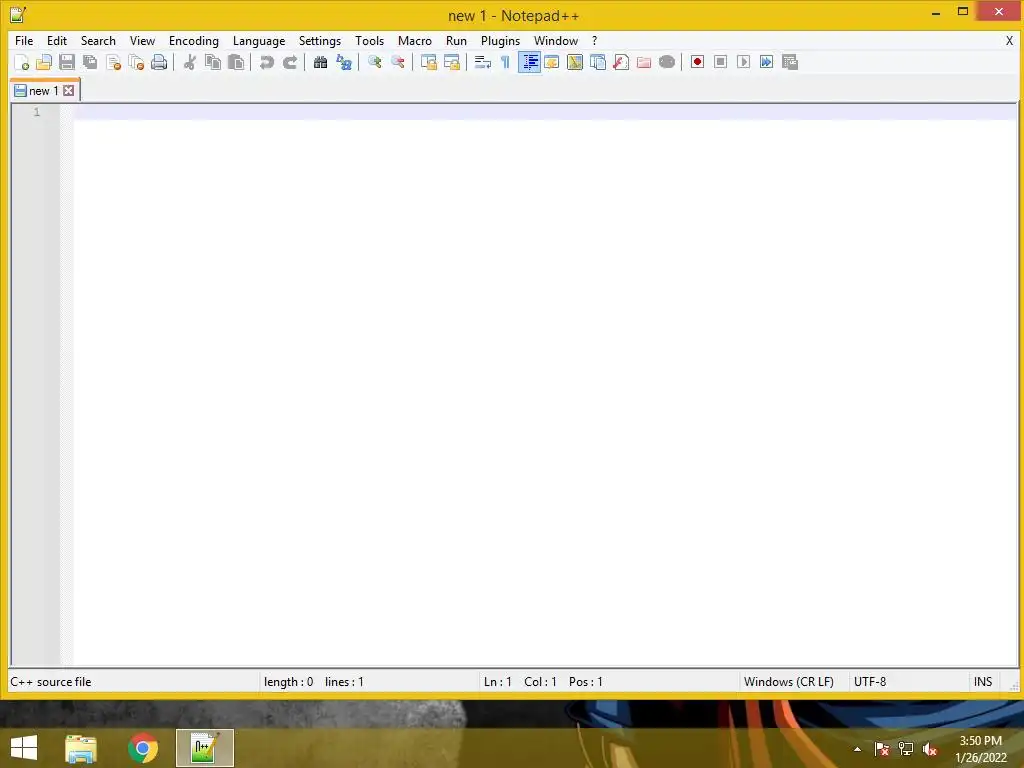This screenshot has height=768, width=1024.
Task: Click the Run macro multiple times icon
Action: (766, 62)
